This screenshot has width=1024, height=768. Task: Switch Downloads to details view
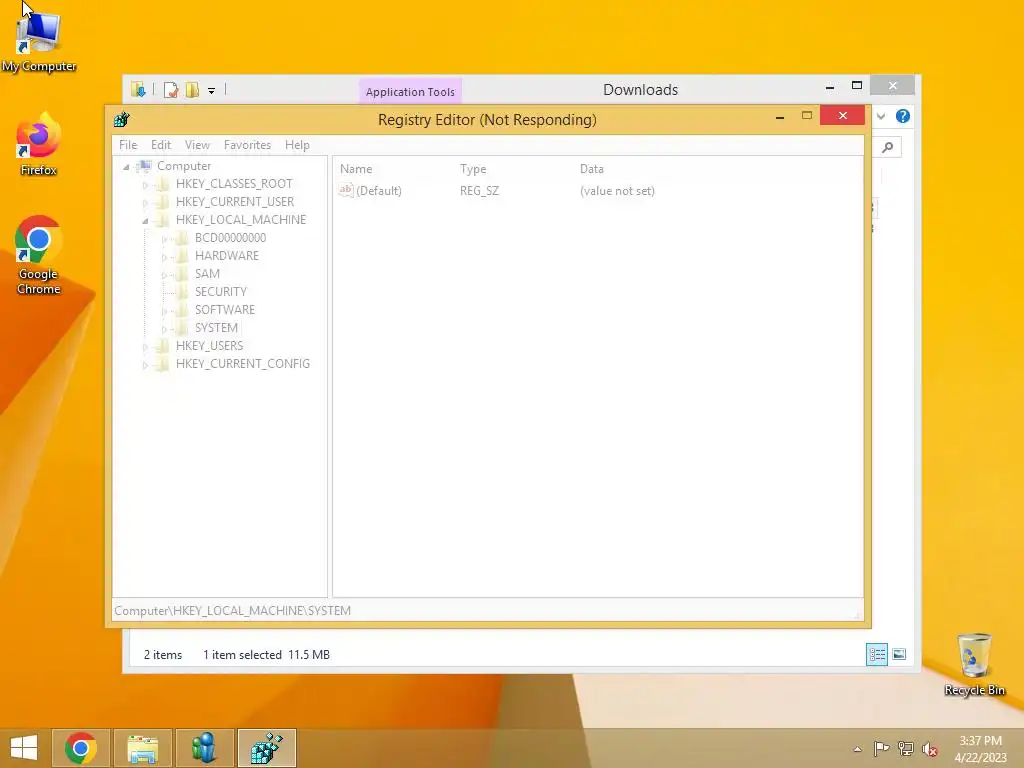tap(876, 654)
